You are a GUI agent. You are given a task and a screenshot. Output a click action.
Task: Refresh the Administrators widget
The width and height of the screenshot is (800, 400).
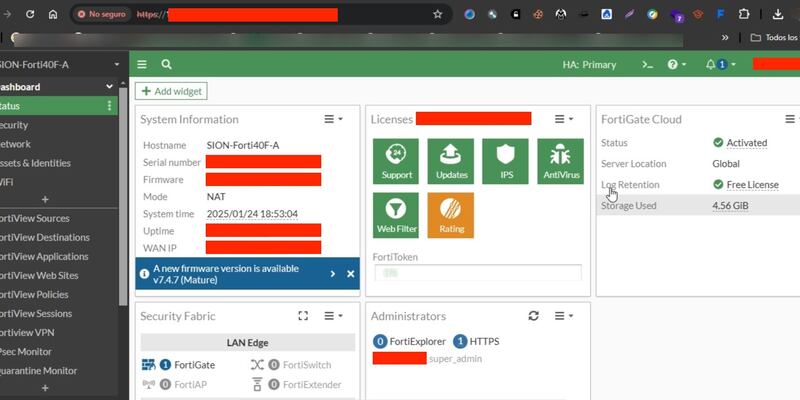[x=534, y=316]
